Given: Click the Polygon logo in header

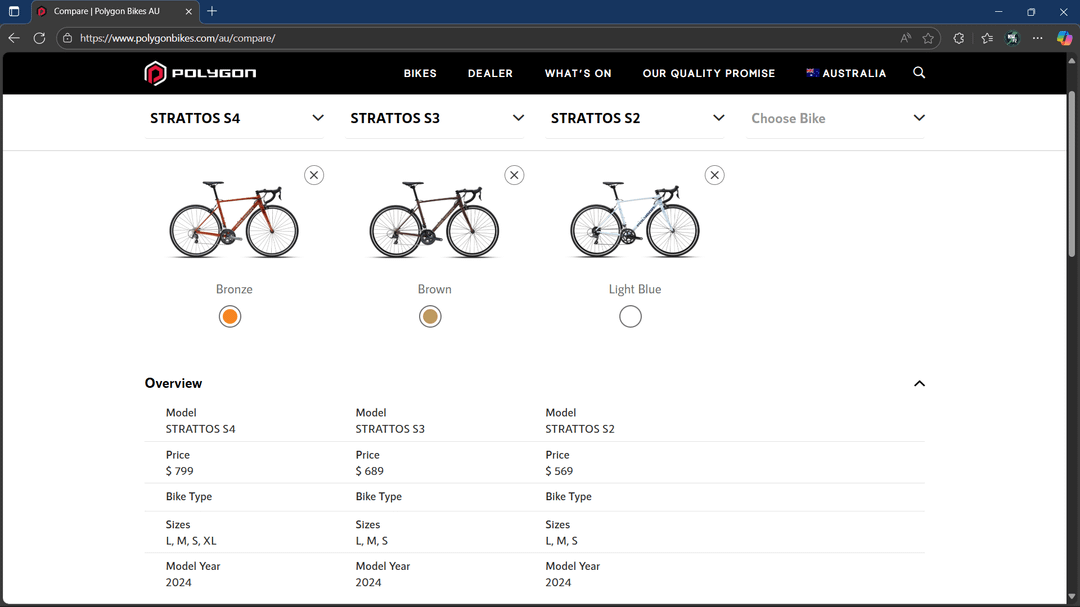Looking at the screenshot, I should point(200,73).
